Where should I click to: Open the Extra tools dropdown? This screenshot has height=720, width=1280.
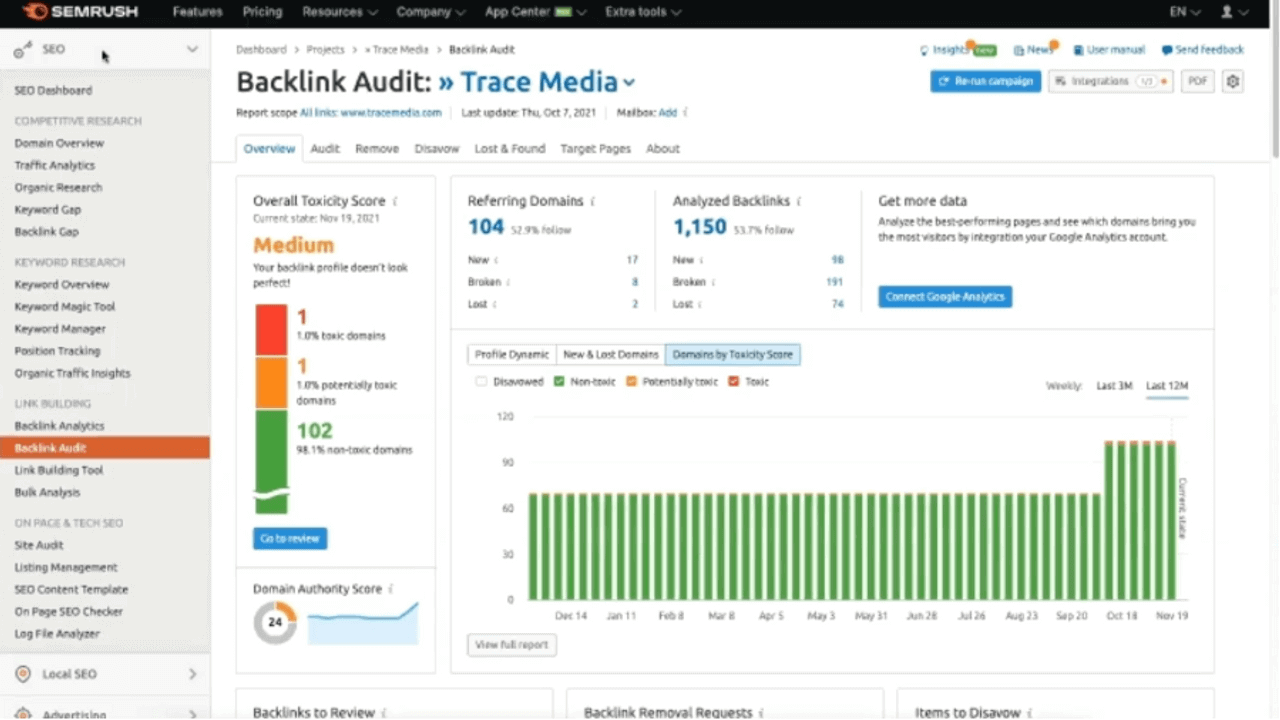(643, 12)
